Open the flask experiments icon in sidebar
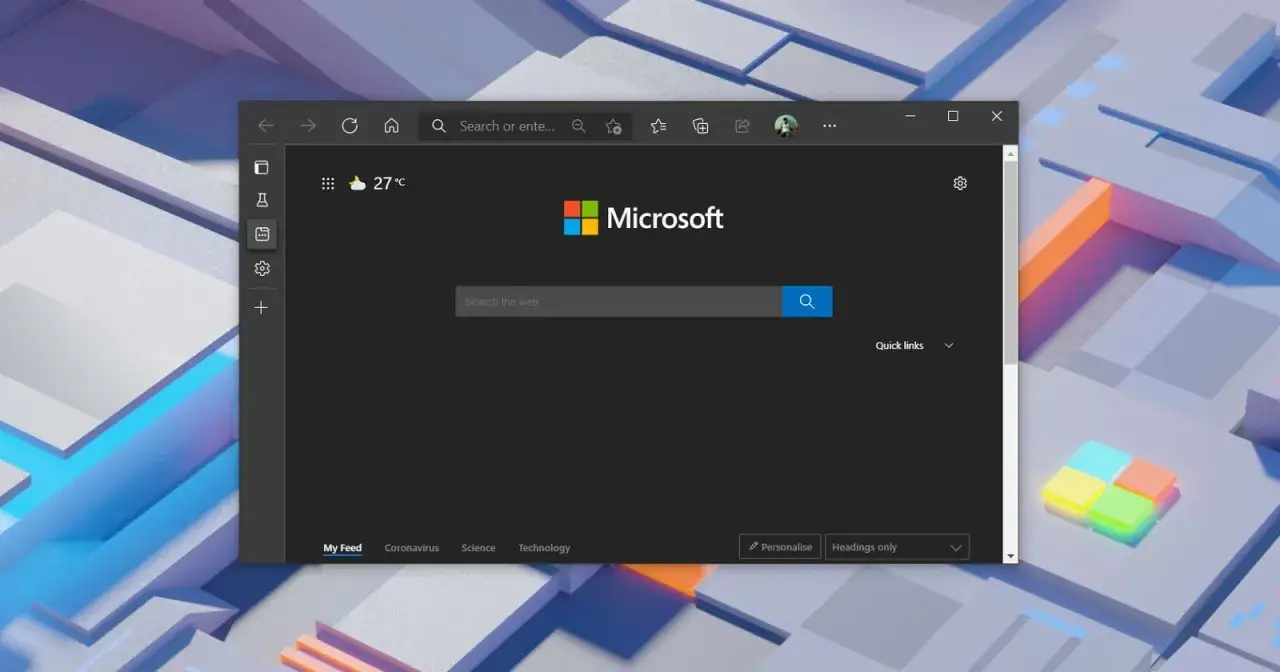 [x=262, y=201]
